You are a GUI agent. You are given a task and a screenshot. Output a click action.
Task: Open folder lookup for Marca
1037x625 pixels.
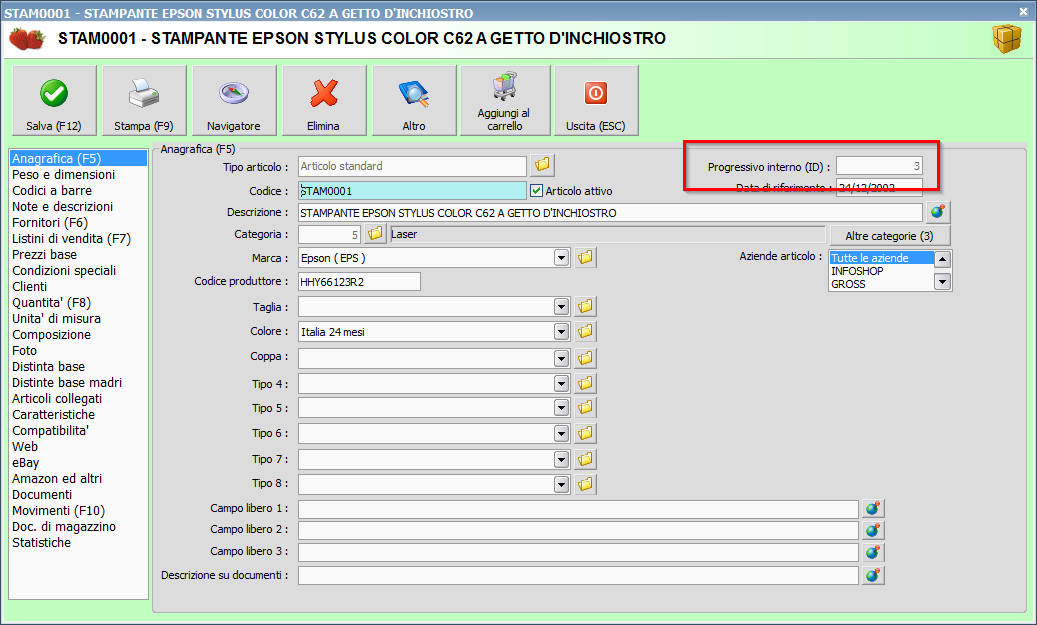pos(585,257)
